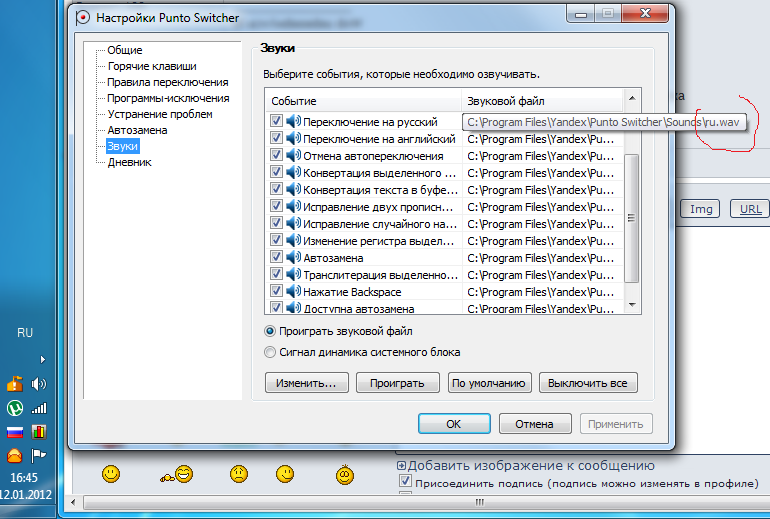
Task: Open the volume speaker tray icon
Action: pyautogui.click(x=38, y=383)
